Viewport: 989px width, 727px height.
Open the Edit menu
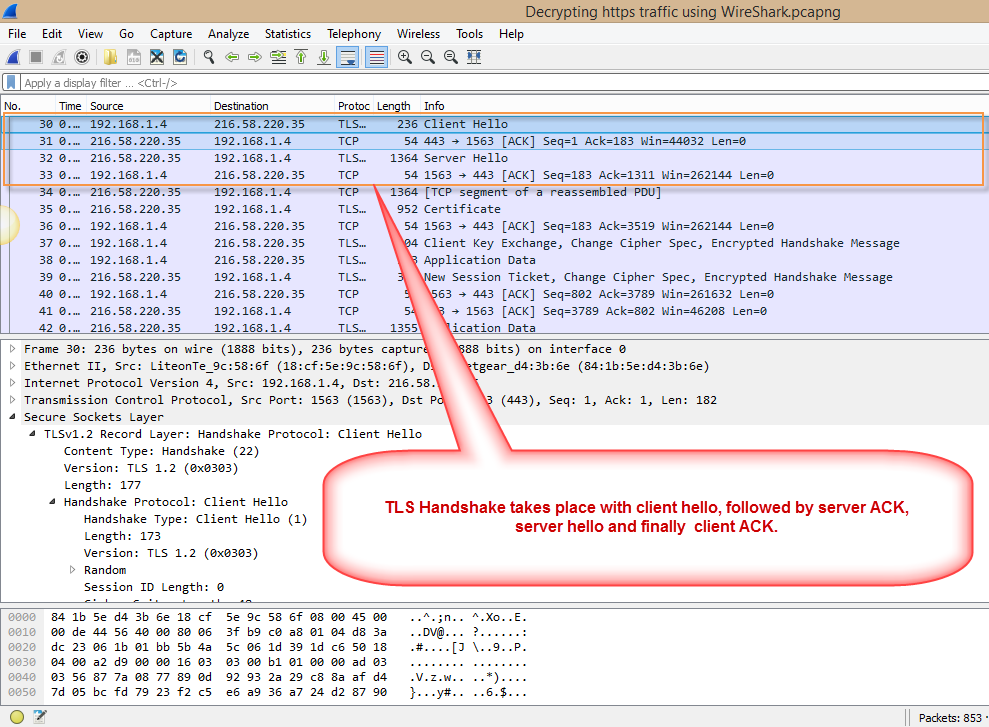[x=52, y=34]
